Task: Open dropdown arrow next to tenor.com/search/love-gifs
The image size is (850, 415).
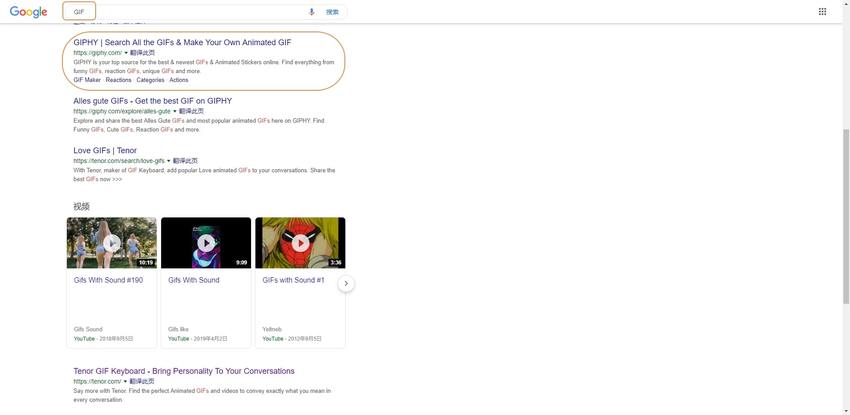Action: coord(168,161)
